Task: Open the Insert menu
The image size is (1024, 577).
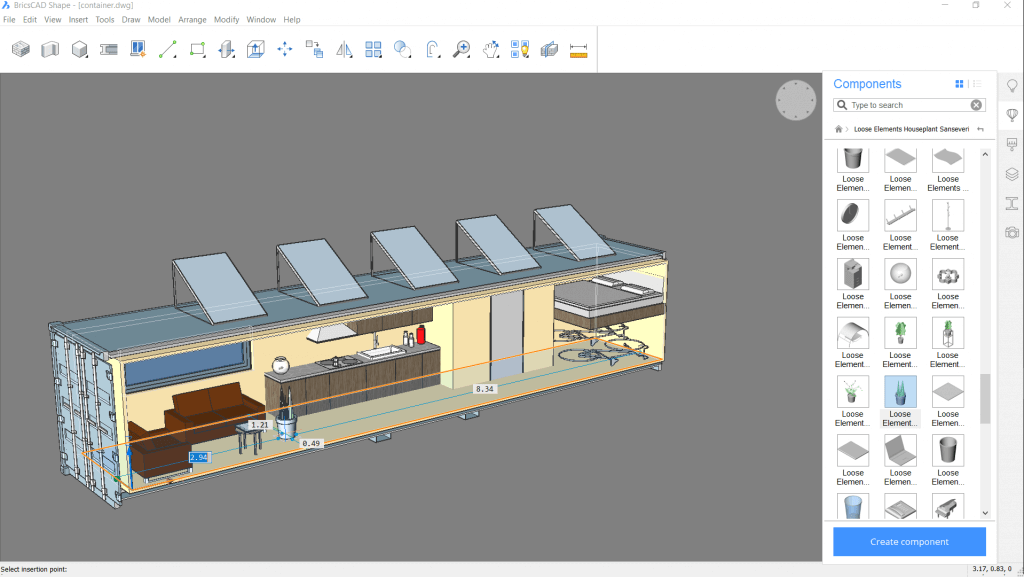Action: [x=78, y=19]
